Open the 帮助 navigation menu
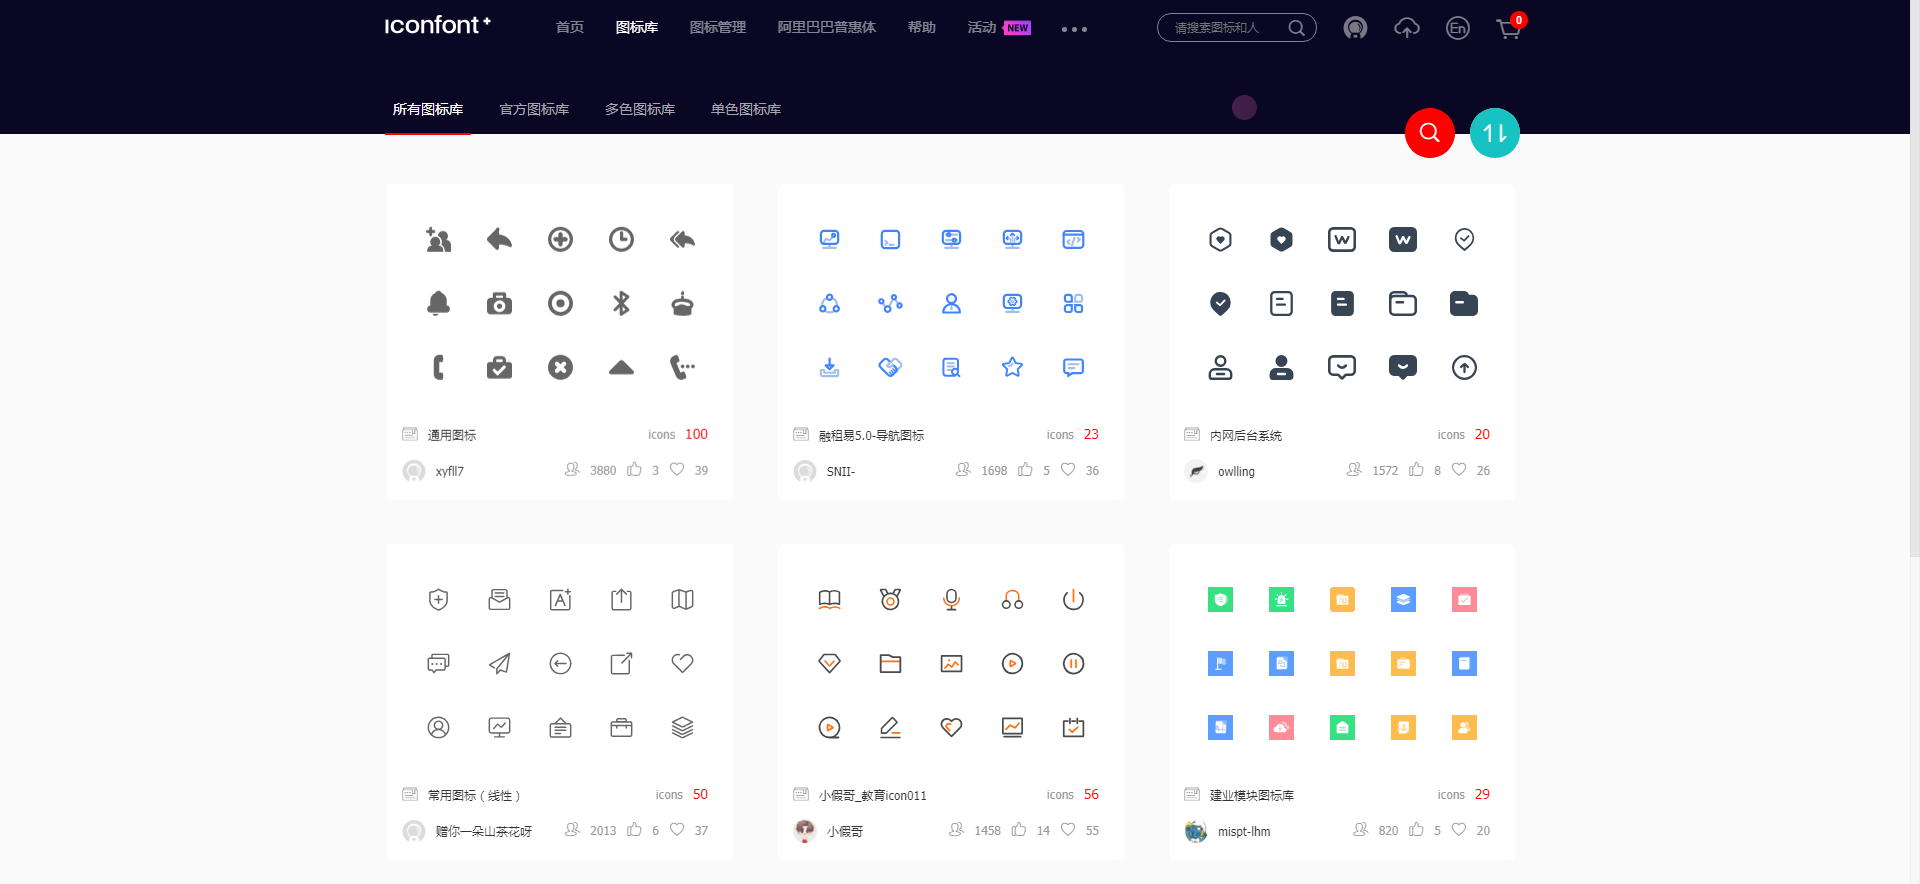Viewport: 1920px width, 884px height. point(921,28)
